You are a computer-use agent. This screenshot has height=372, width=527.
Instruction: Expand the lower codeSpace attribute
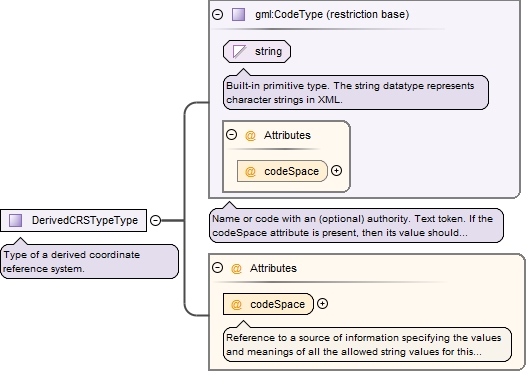(322, 304)
